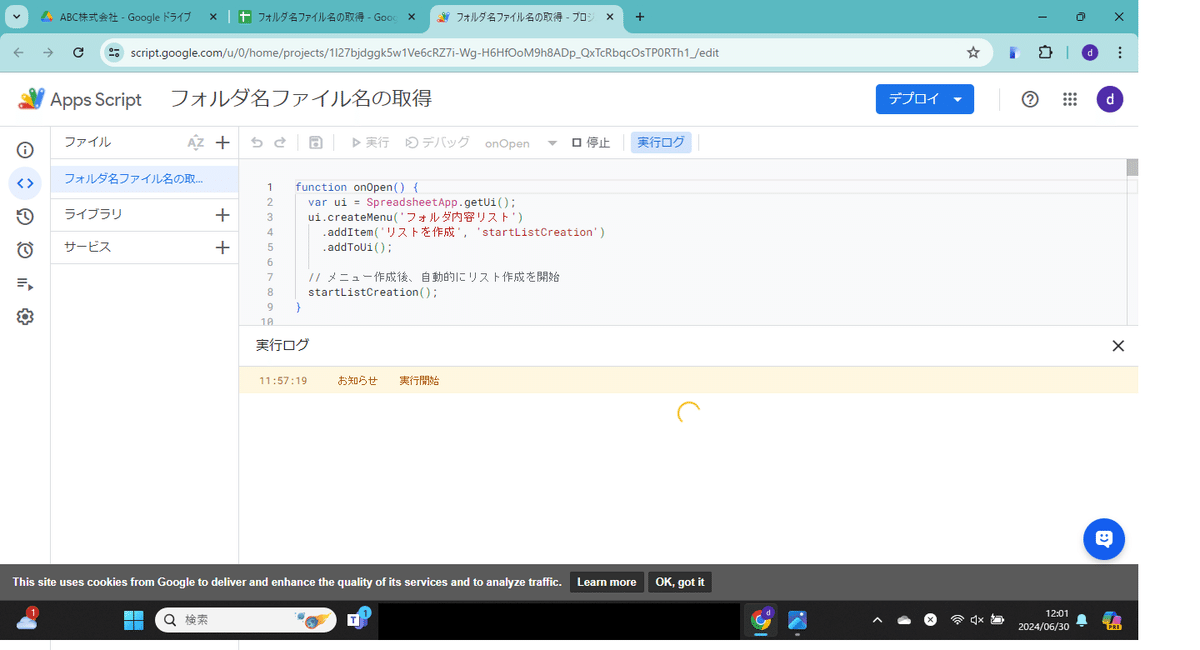
Task: Open the Chrome profile avatar d
Action: [1090, 53]
